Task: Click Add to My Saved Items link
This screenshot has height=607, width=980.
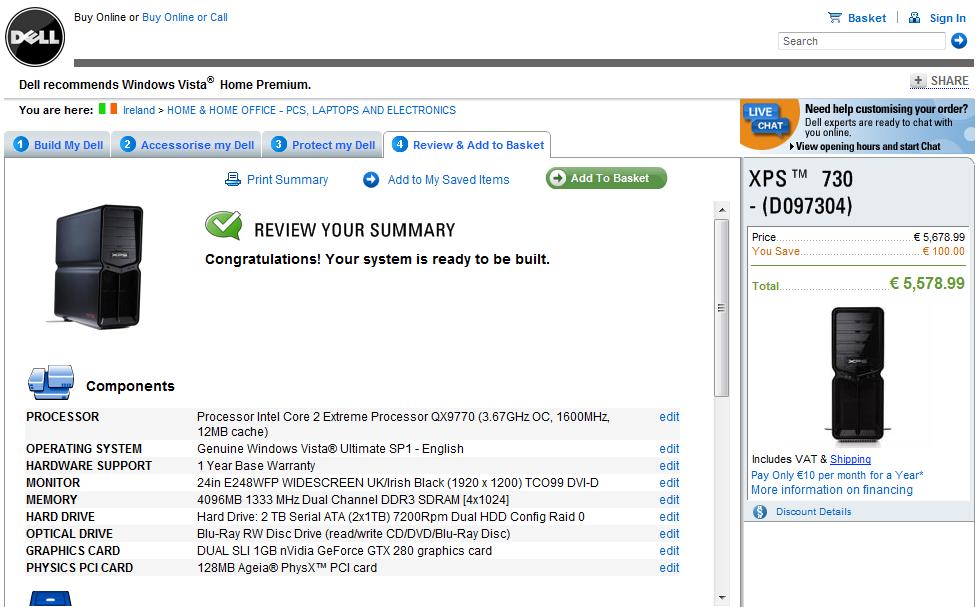Action: [448, 179]
